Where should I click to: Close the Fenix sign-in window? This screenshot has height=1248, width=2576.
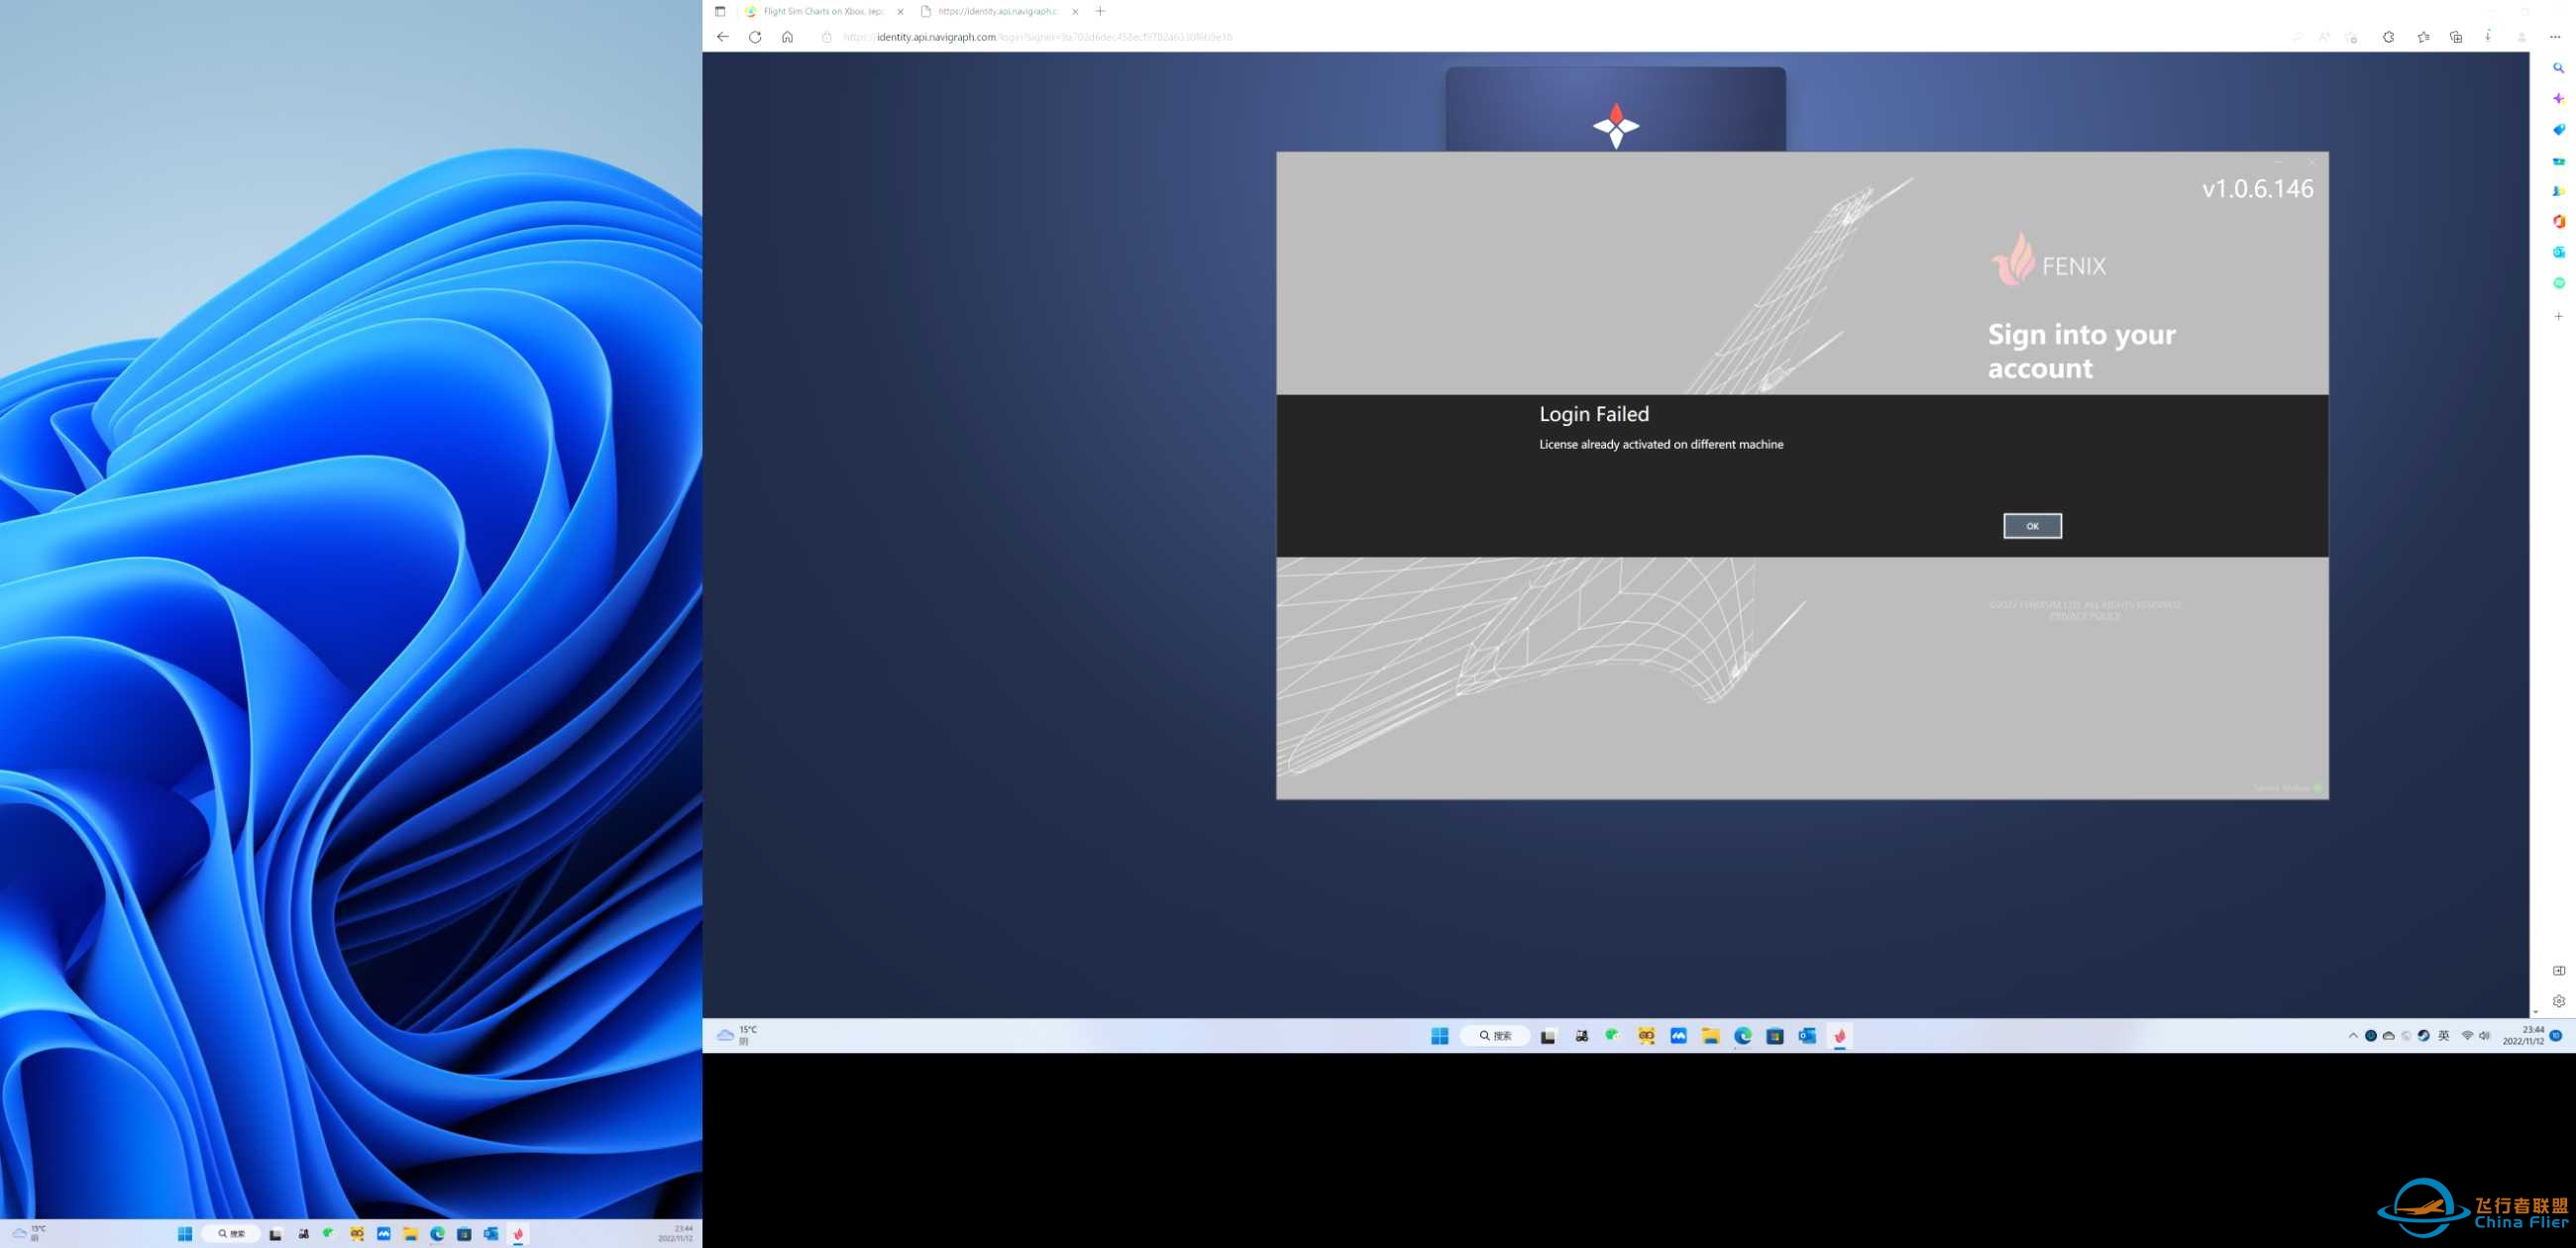point(2312,162)
